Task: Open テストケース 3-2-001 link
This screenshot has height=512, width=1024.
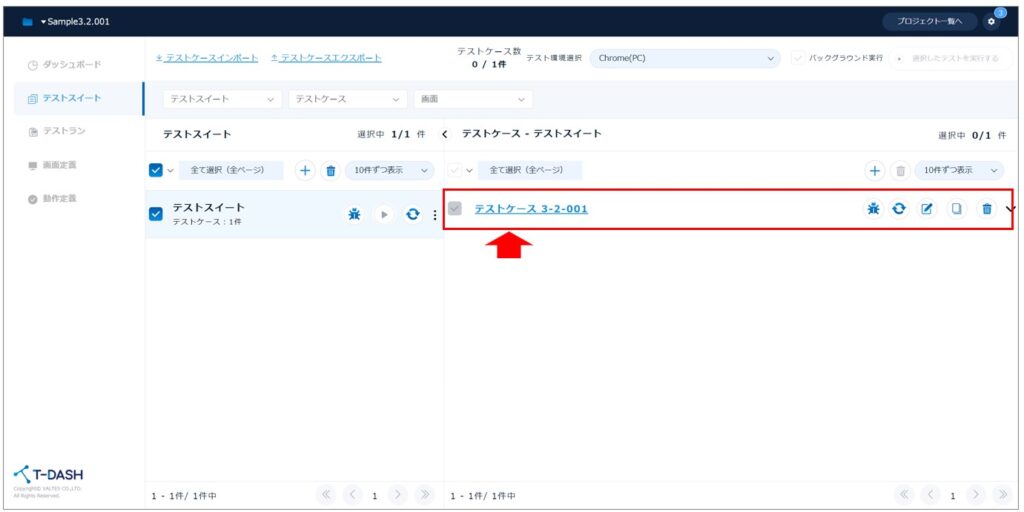Action: (530, 209)
